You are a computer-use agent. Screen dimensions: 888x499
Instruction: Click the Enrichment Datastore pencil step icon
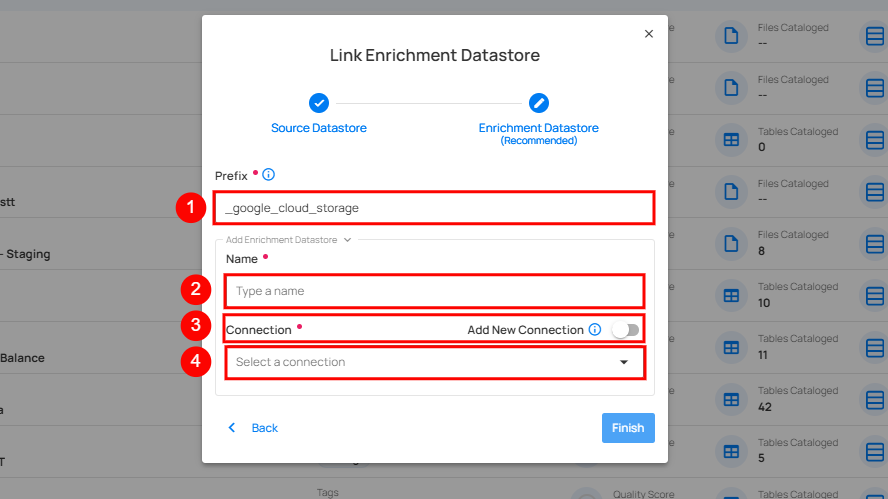tap(538, 103)
